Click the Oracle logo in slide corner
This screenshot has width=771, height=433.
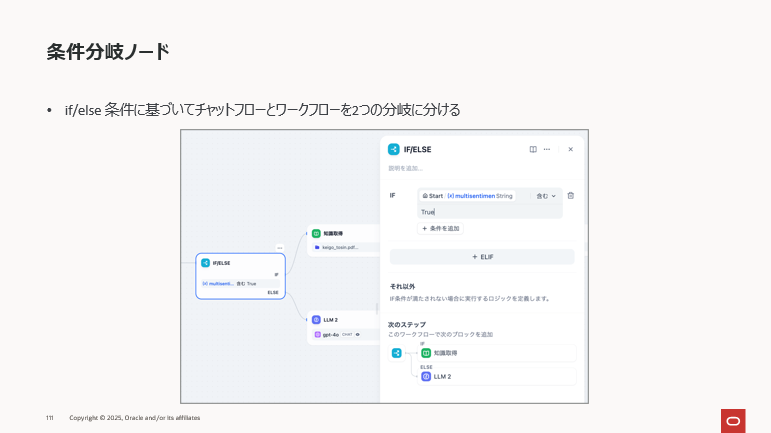(x=733, y=421)
